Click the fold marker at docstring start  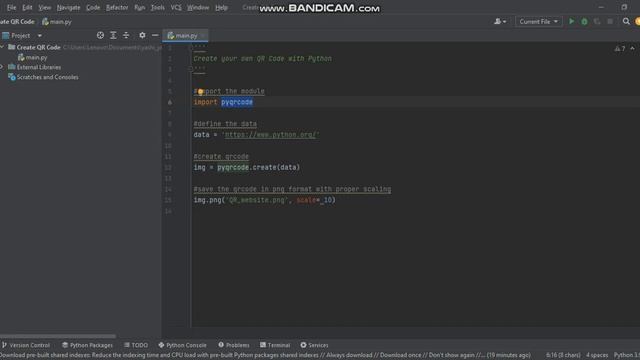click(191, 48)
